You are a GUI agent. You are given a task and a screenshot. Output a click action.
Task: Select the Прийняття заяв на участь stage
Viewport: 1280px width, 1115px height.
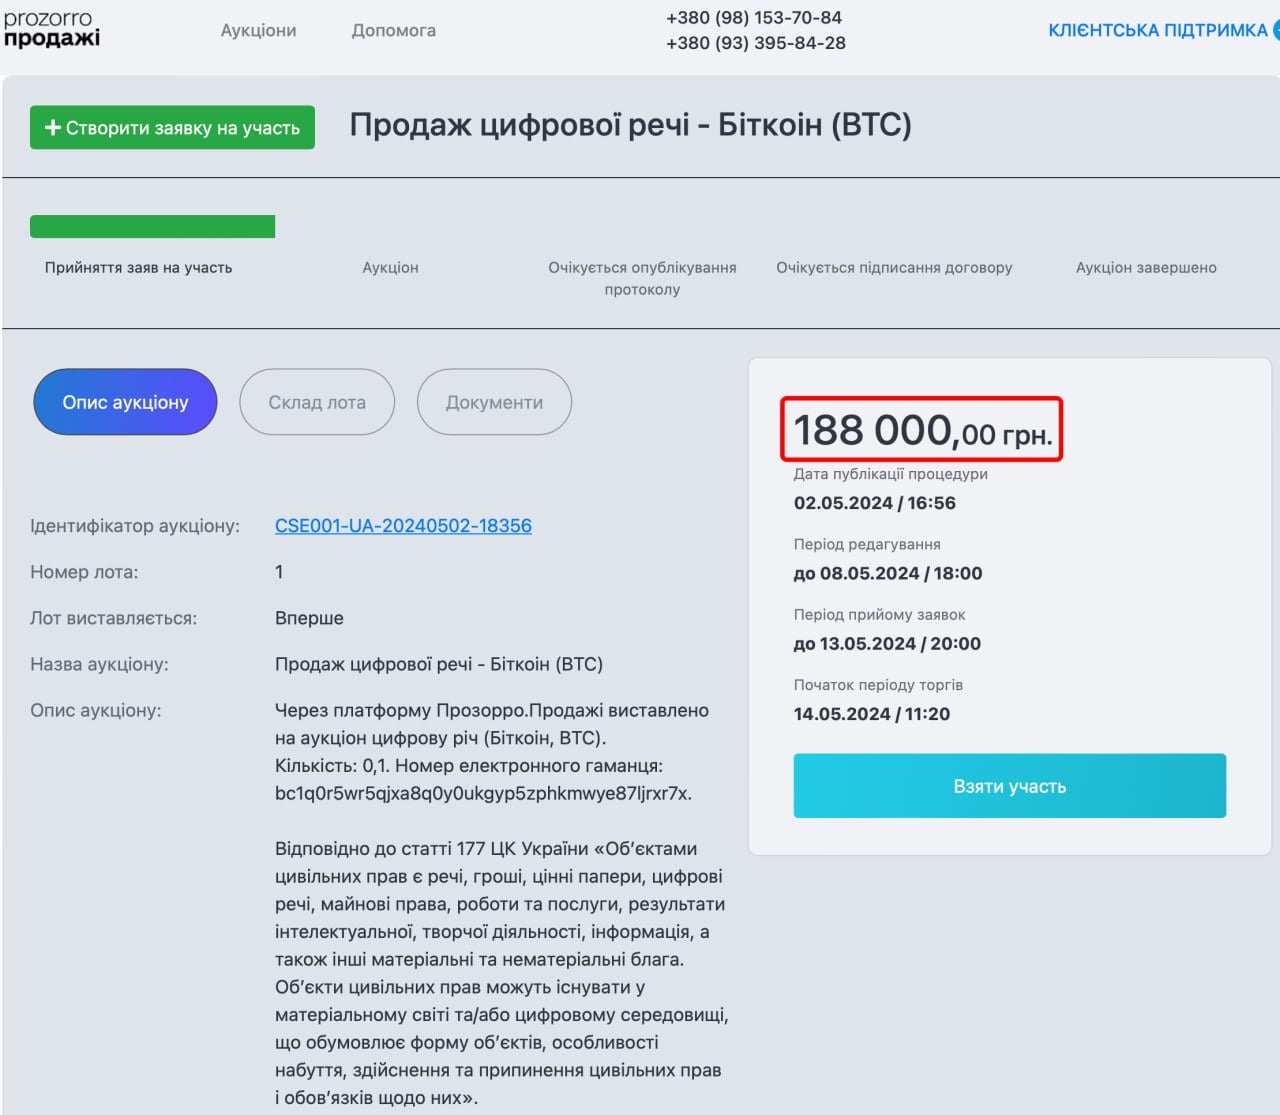138,268
